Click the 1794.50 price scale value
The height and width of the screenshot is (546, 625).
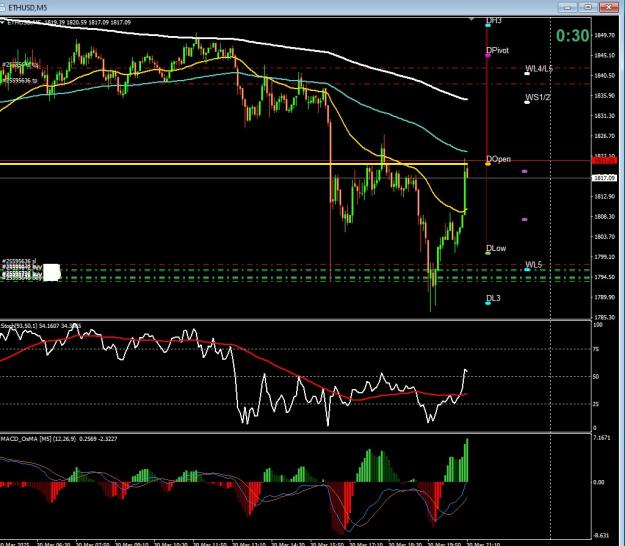coord(604,277)
